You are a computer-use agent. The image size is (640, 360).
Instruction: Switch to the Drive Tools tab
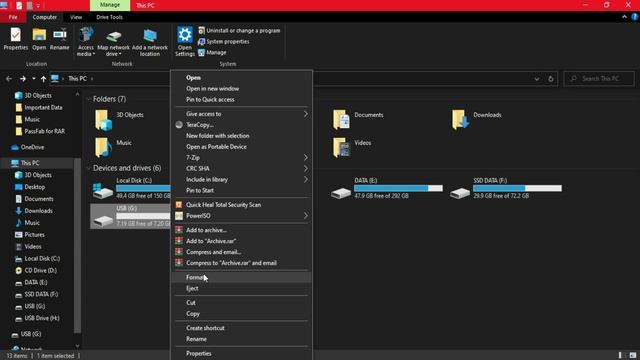point(109,17)
